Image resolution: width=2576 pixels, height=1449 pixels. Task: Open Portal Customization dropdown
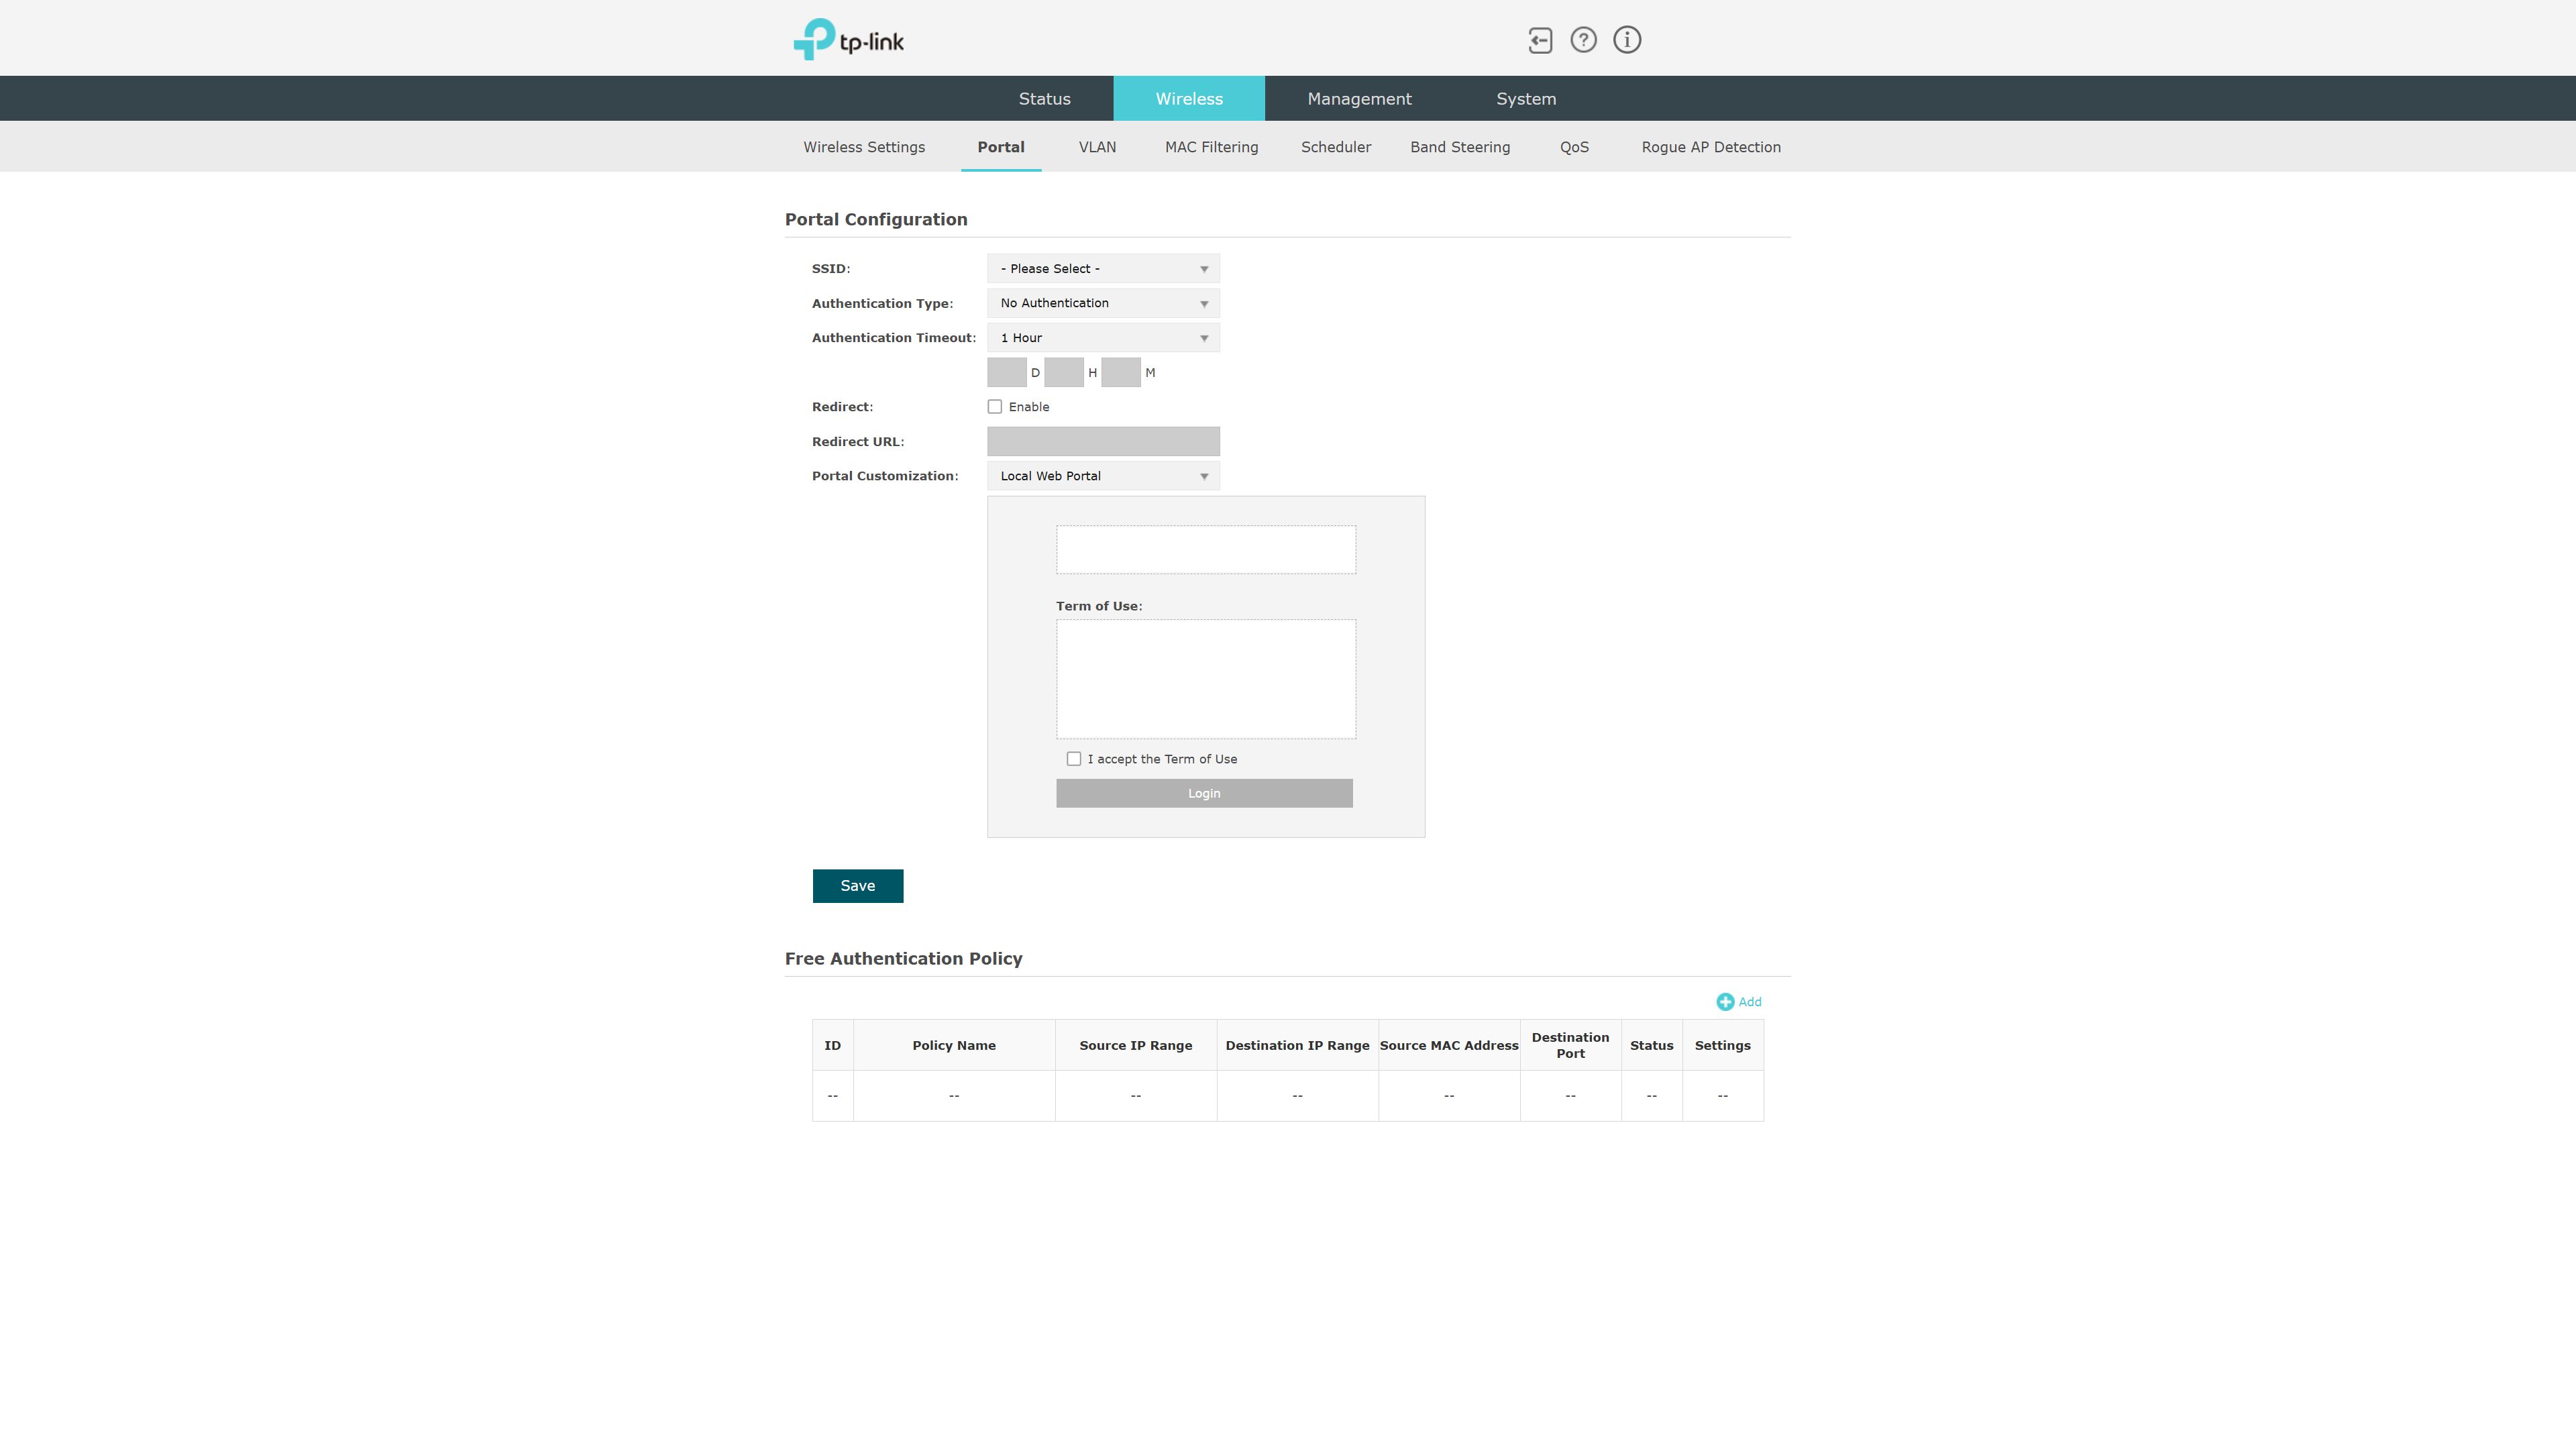(x=1103, y=476)
